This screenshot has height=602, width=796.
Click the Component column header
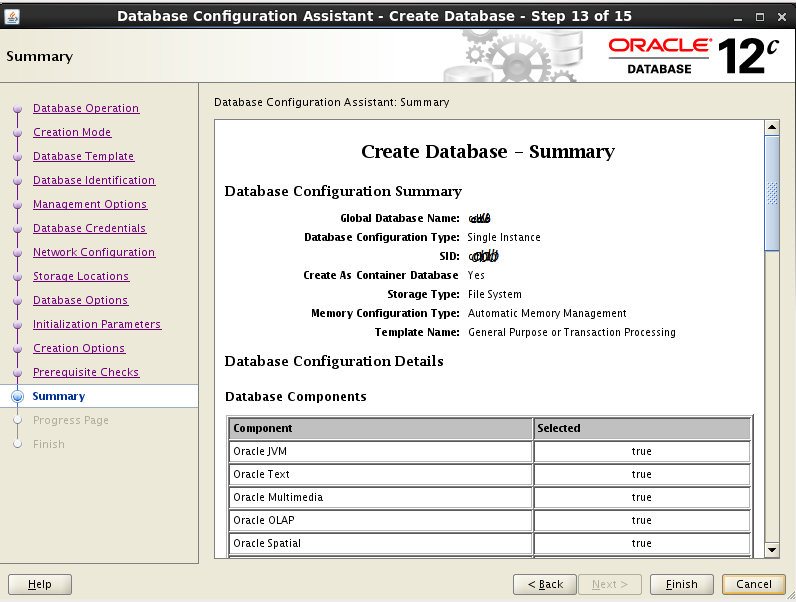click(380, 428)
